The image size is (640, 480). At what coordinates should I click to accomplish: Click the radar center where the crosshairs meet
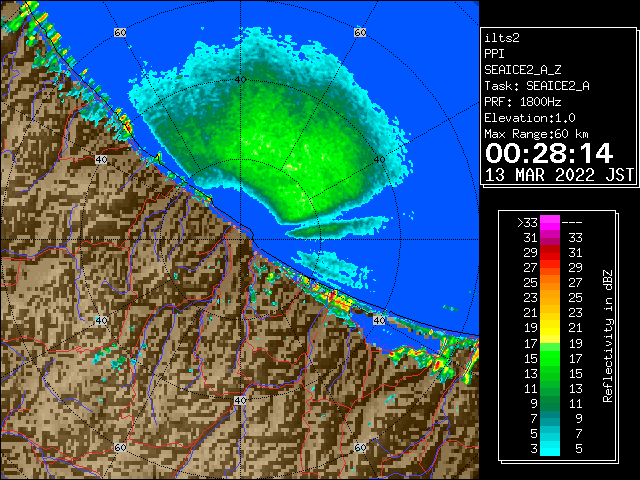pyautogui.click(x=240, y=240)
